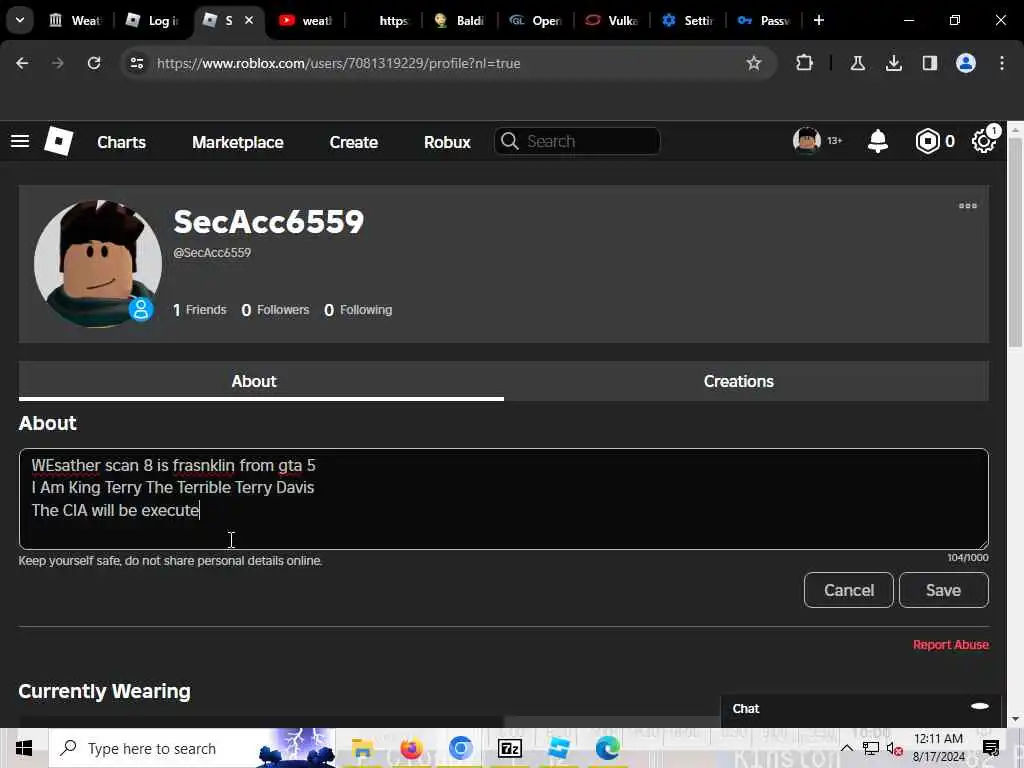Switch to the Weat tab
Image resolution: width=1024 pixels, height=768 pixels.
(77, 20)
